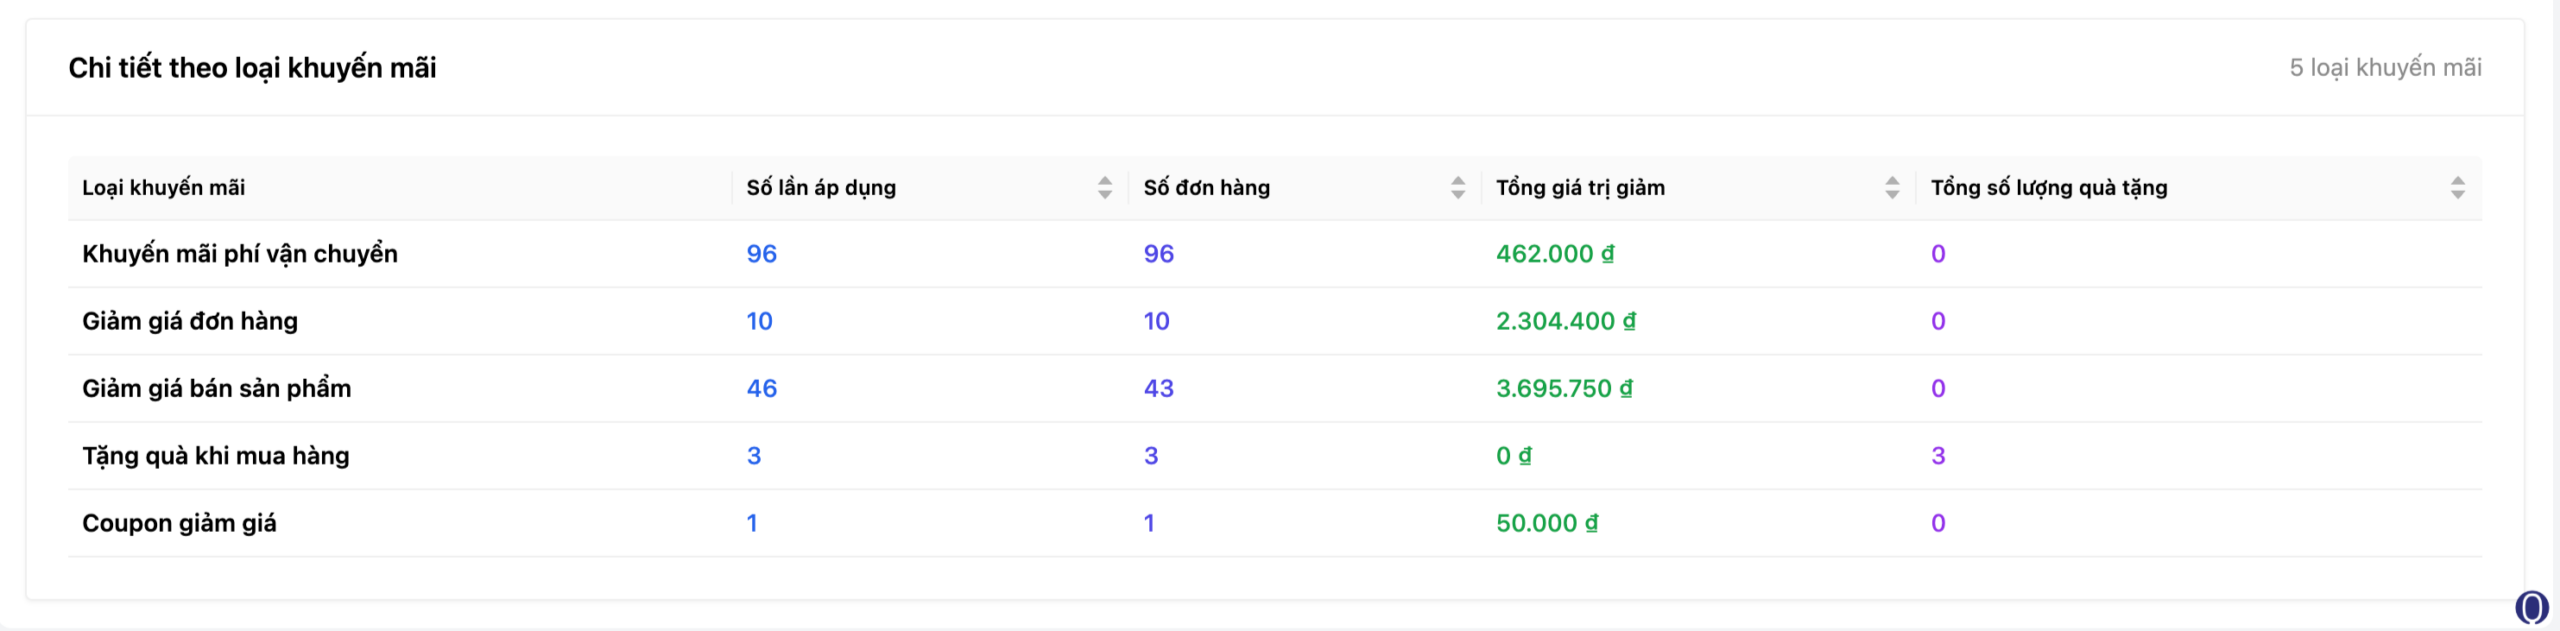Click the '5 loại khuyến mãi' count label
This screenshot has width=2560, height=631.
pos(2385,68)
